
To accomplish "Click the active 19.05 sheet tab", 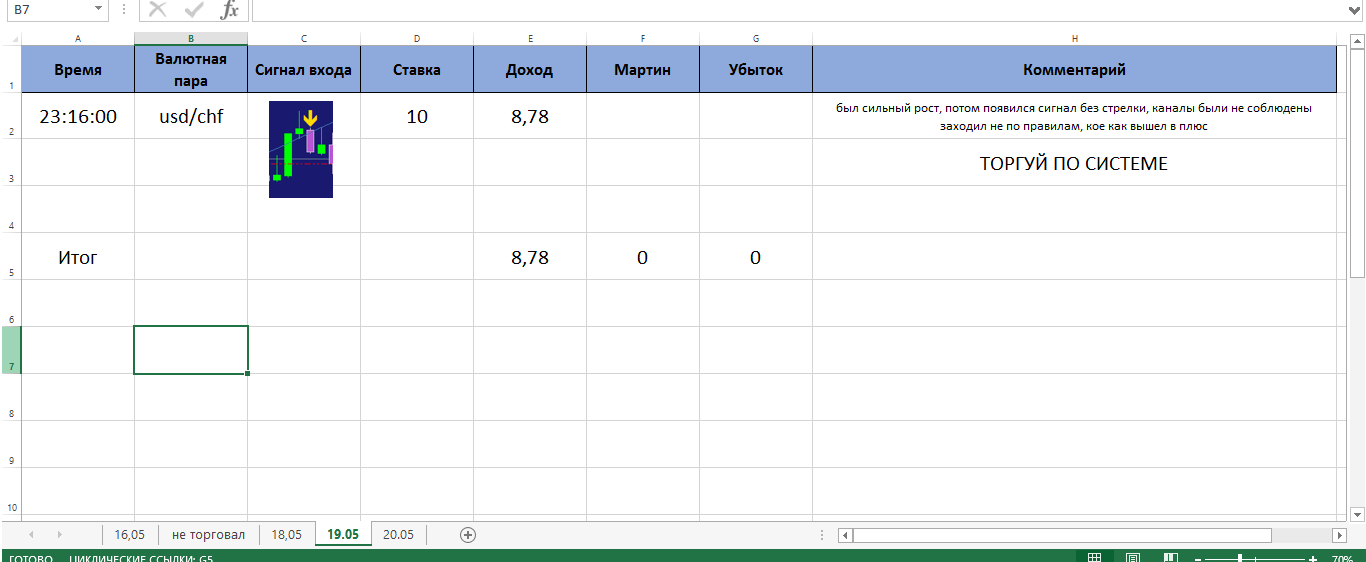I will [x=343, y=534].
